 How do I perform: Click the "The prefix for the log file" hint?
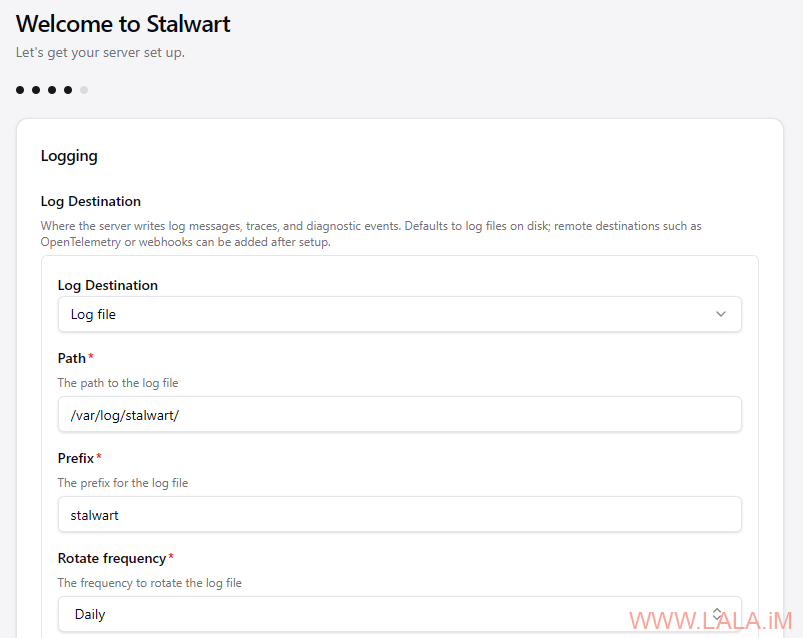click(123, 483)
